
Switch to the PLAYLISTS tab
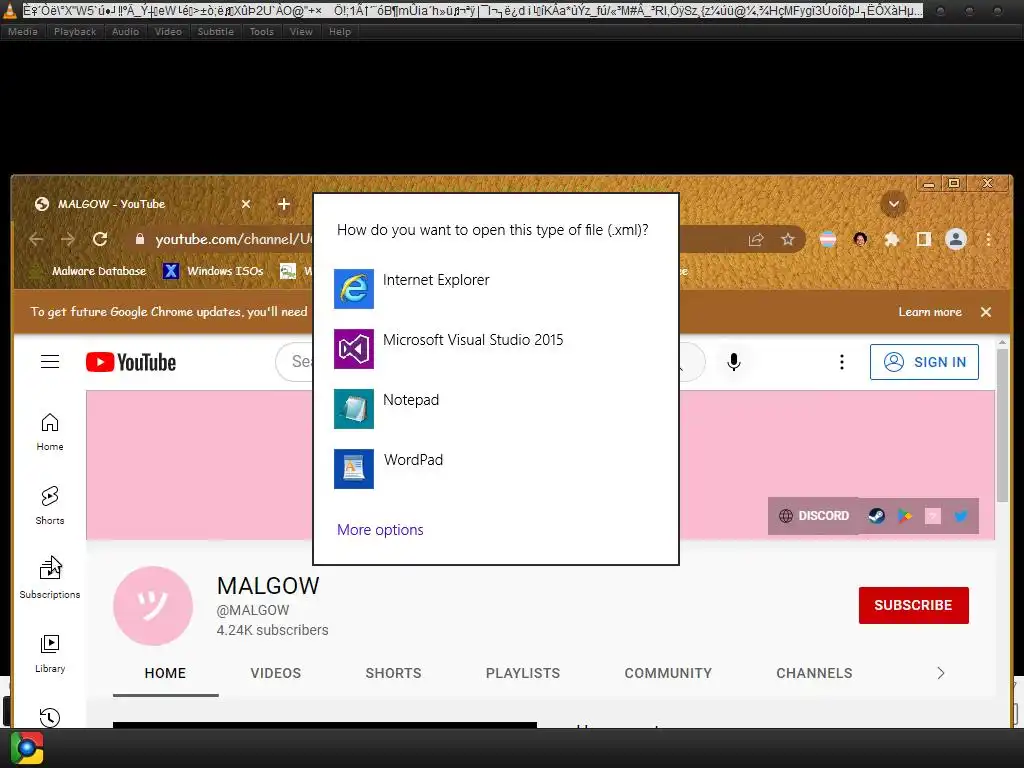[522, 673]
